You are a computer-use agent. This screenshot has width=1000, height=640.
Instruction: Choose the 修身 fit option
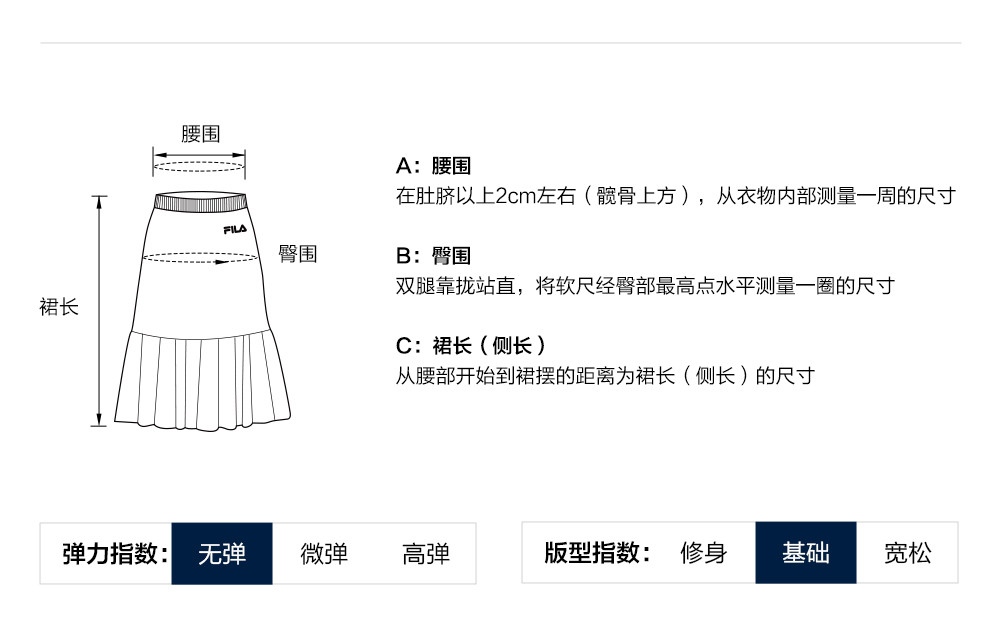click(x=704, y=552)
